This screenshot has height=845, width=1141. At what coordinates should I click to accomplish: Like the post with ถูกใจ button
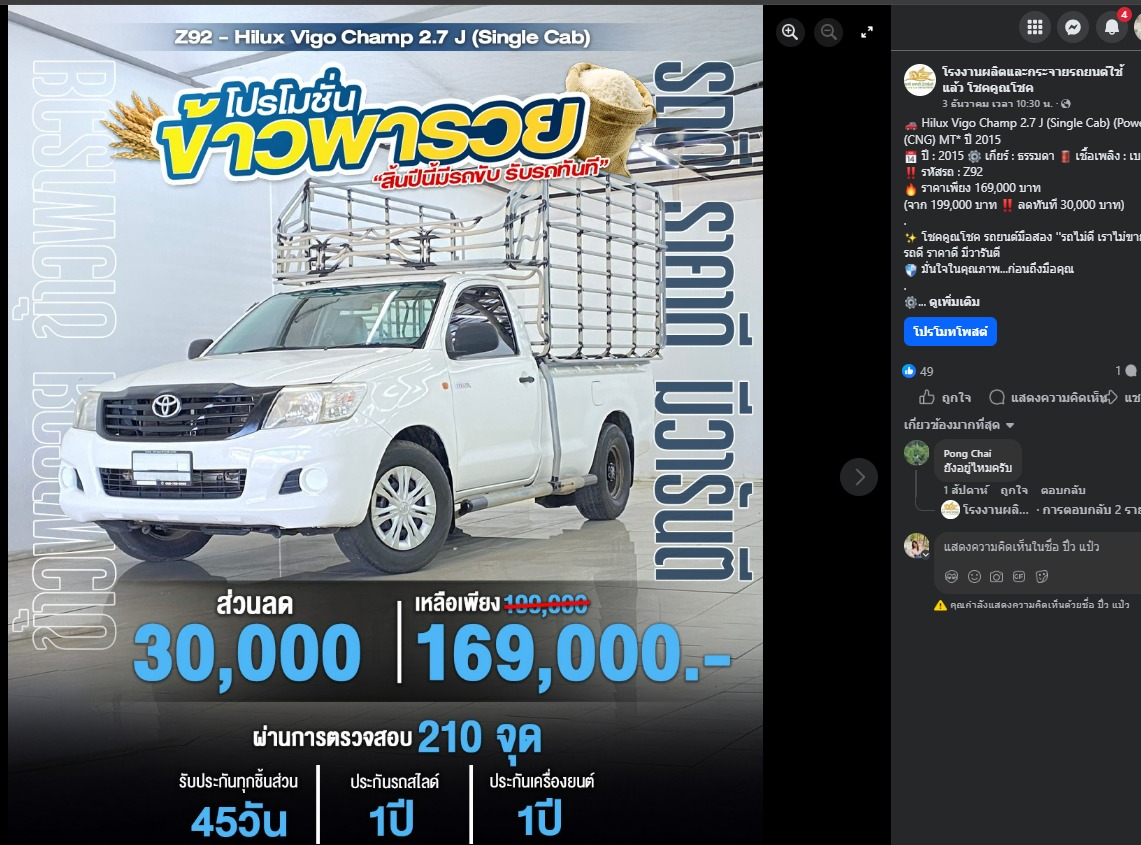click(x=945, y=397)
